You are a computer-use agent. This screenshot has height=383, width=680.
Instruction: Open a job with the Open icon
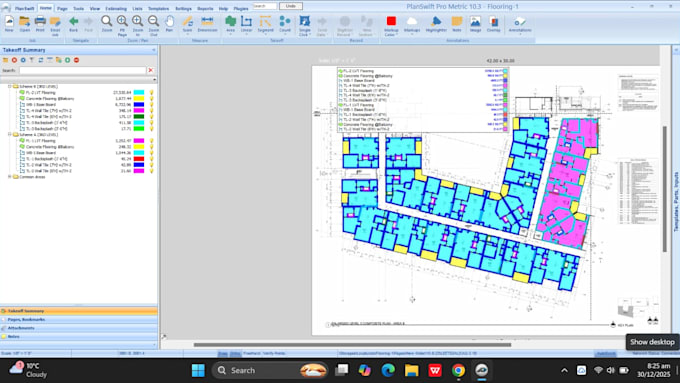24,24
